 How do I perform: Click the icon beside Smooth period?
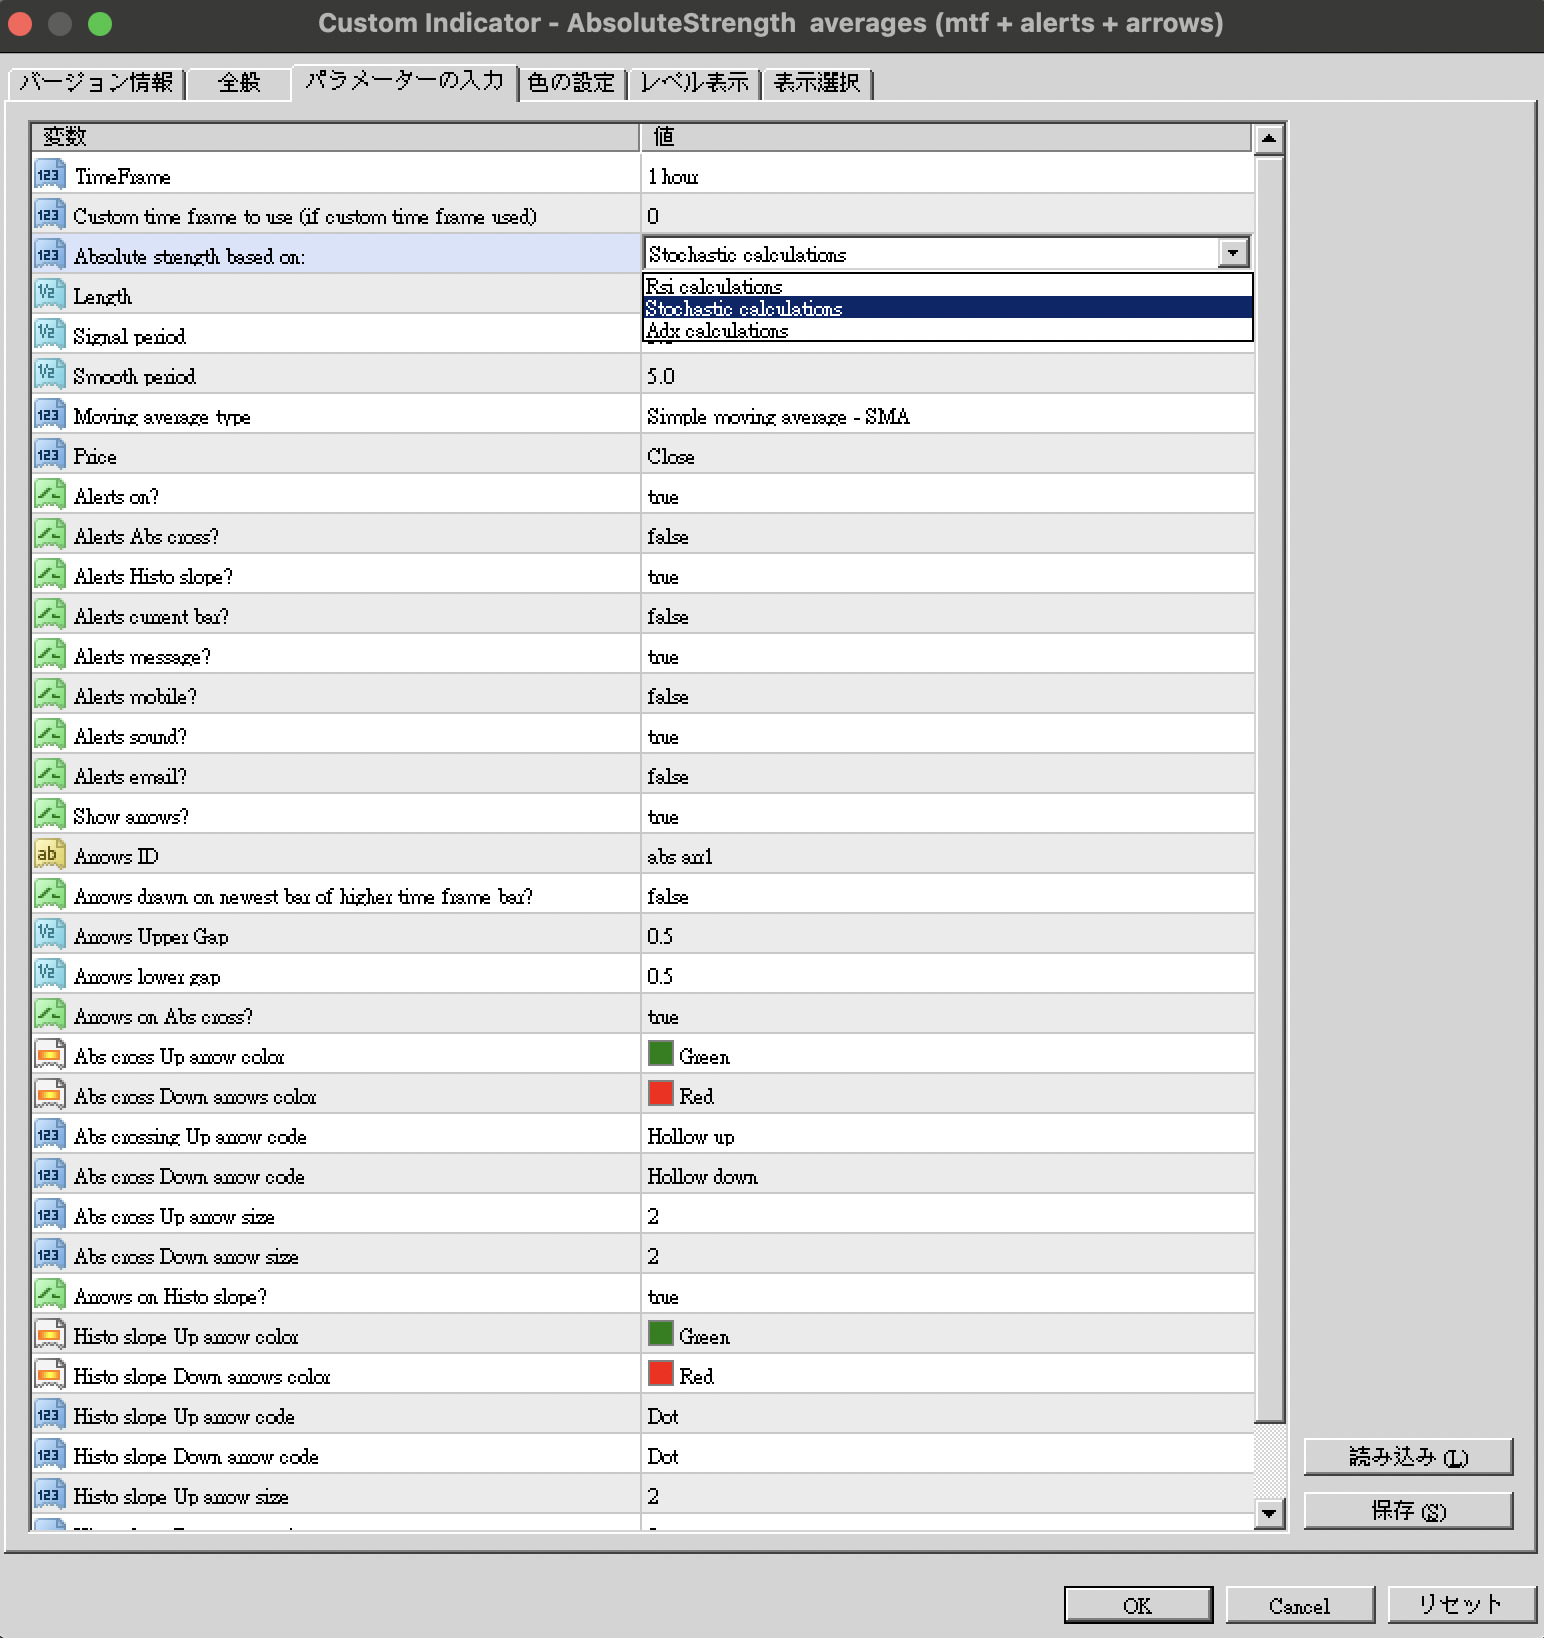point(49,375)
